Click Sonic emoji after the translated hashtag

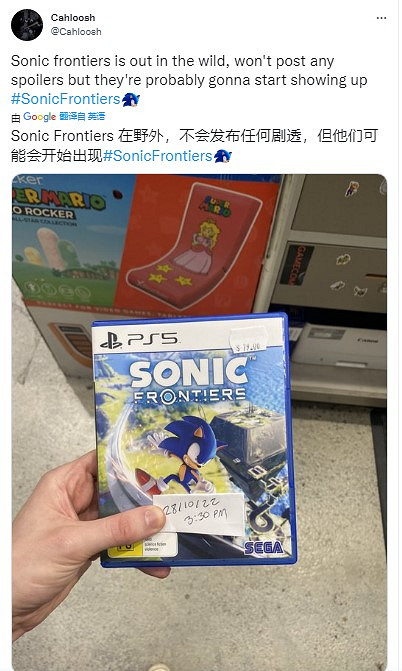point(223,156)
